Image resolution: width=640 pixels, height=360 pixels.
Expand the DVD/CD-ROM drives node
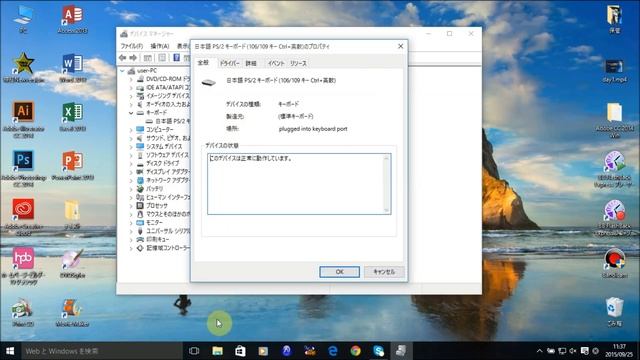(131, 79)
